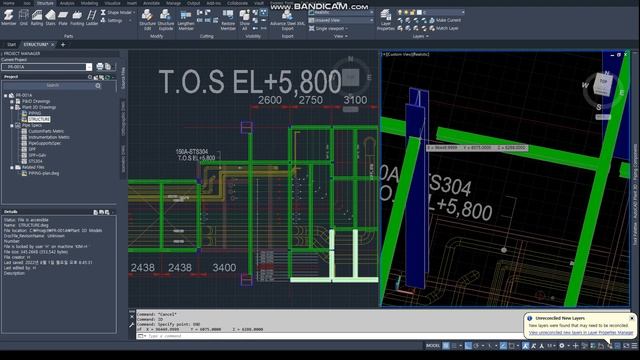
Task: Add a new drawing tab
Action: pos(63,44)
